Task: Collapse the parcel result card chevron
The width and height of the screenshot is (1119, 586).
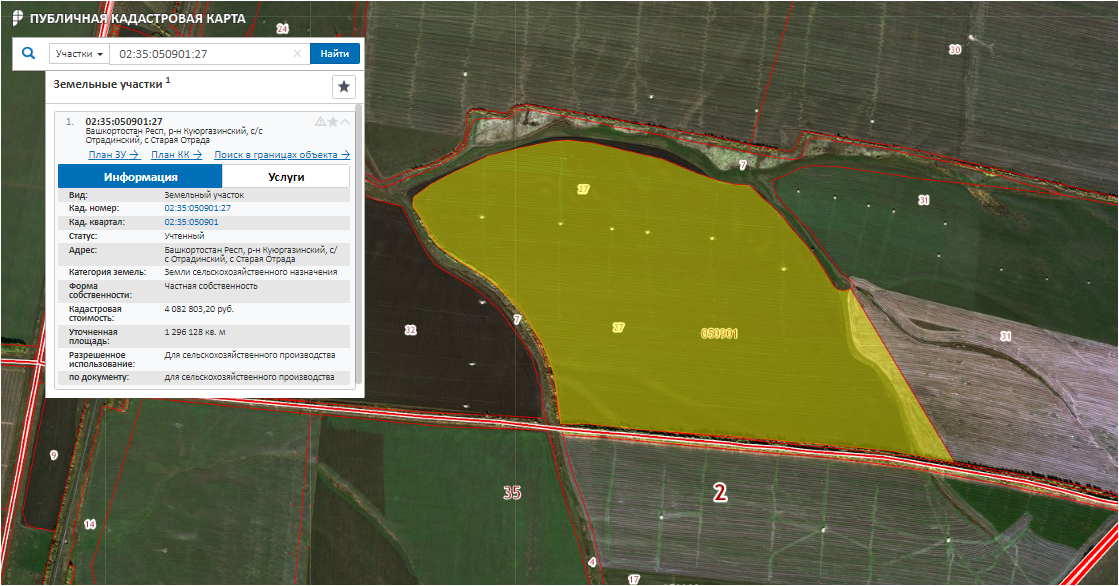Action: point(345,122)
